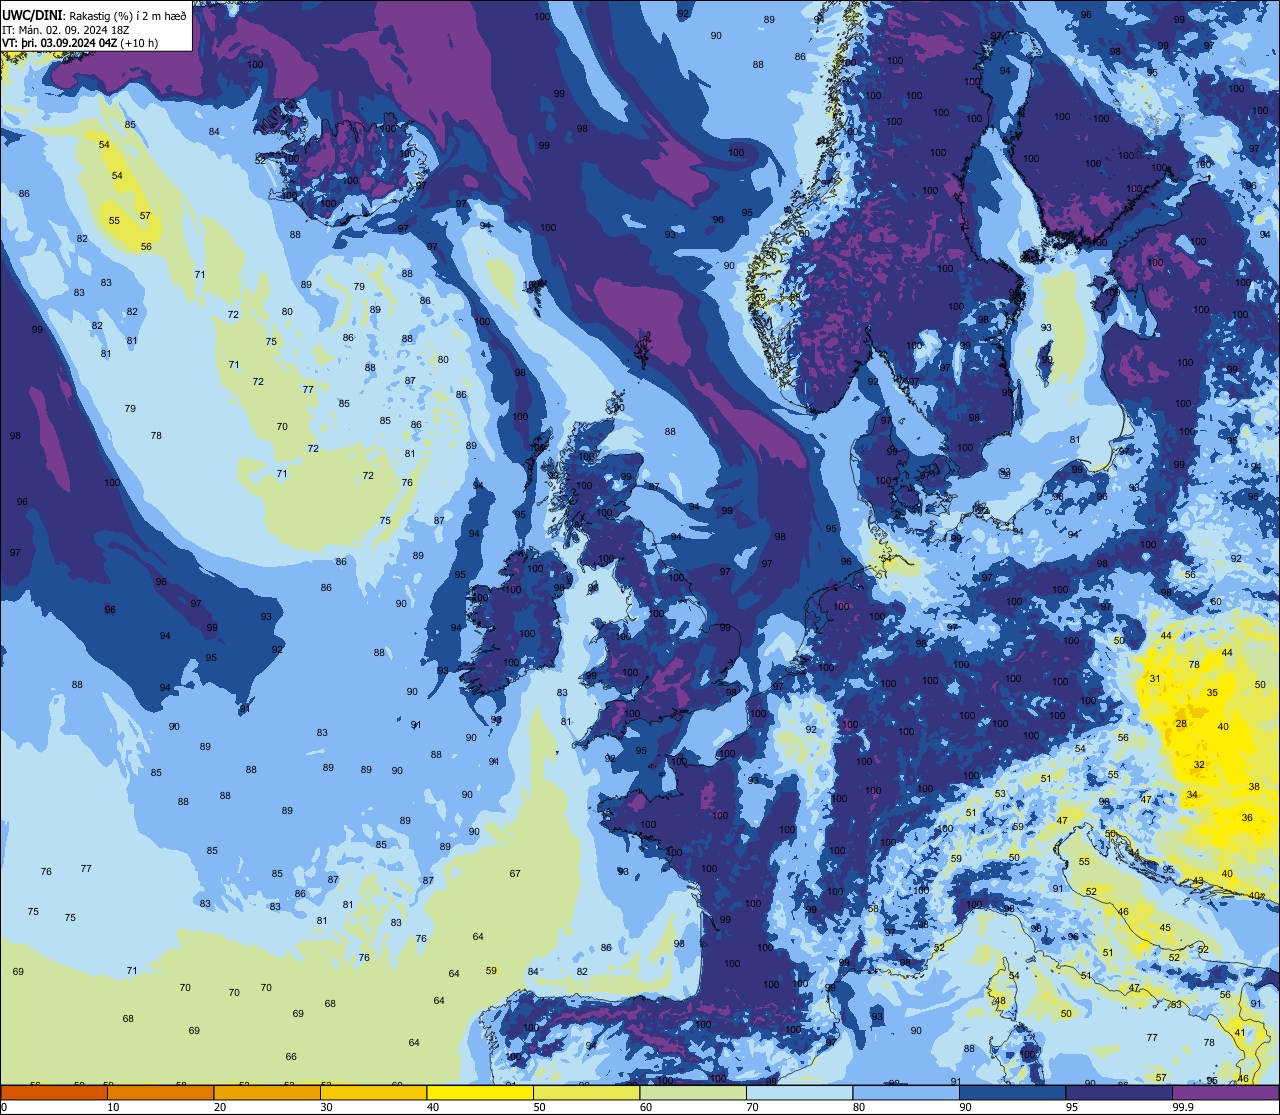Viewport: 1280px width, 1115px height.
Task: Click the map humidity value '28'
Action: click(x=1181, y=724)
